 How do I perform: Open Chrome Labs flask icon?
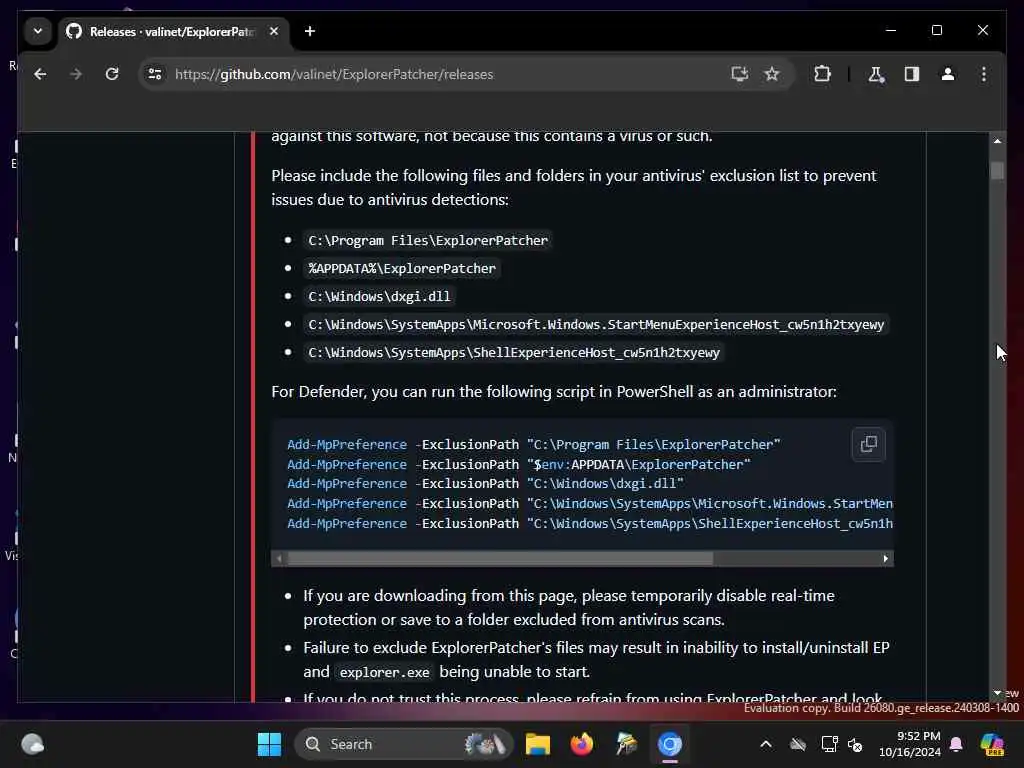click(x=876, y=74)
